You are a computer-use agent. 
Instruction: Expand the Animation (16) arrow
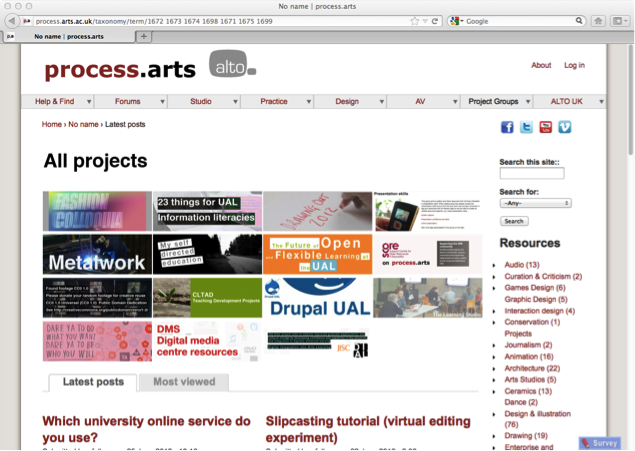[x=494, y=357]
